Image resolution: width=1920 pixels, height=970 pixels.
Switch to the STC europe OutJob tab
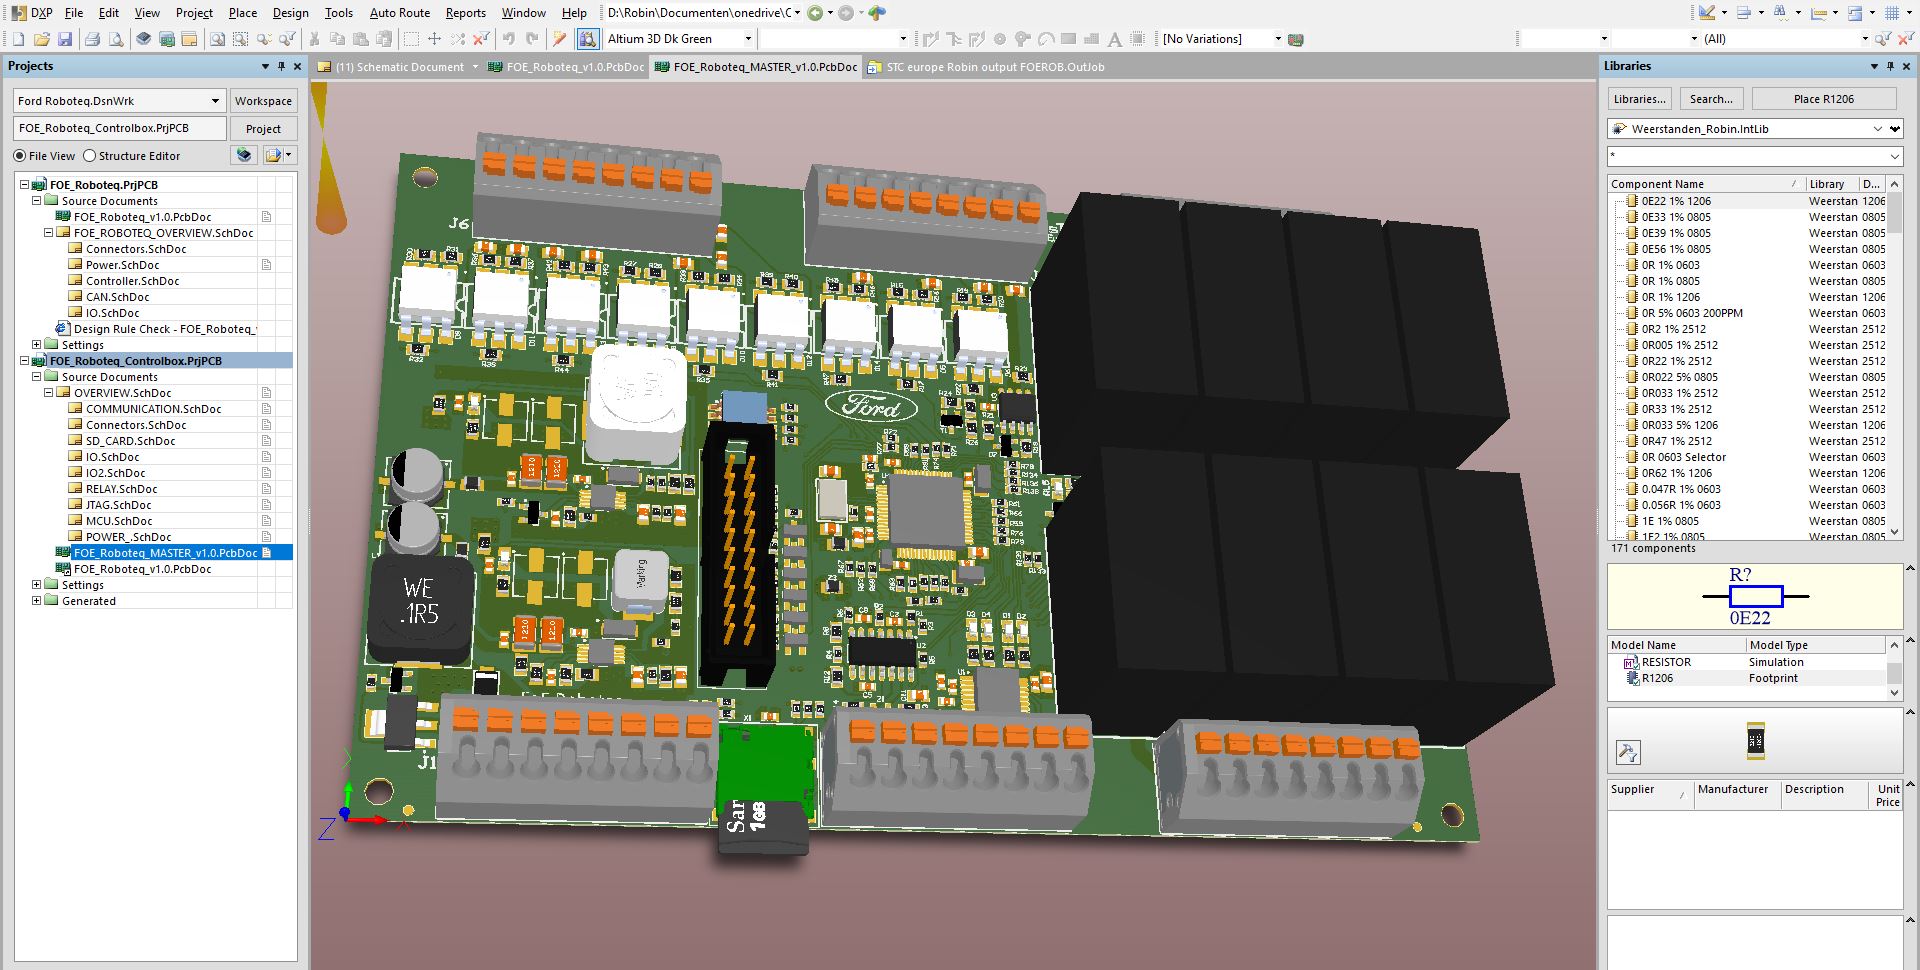986,67
